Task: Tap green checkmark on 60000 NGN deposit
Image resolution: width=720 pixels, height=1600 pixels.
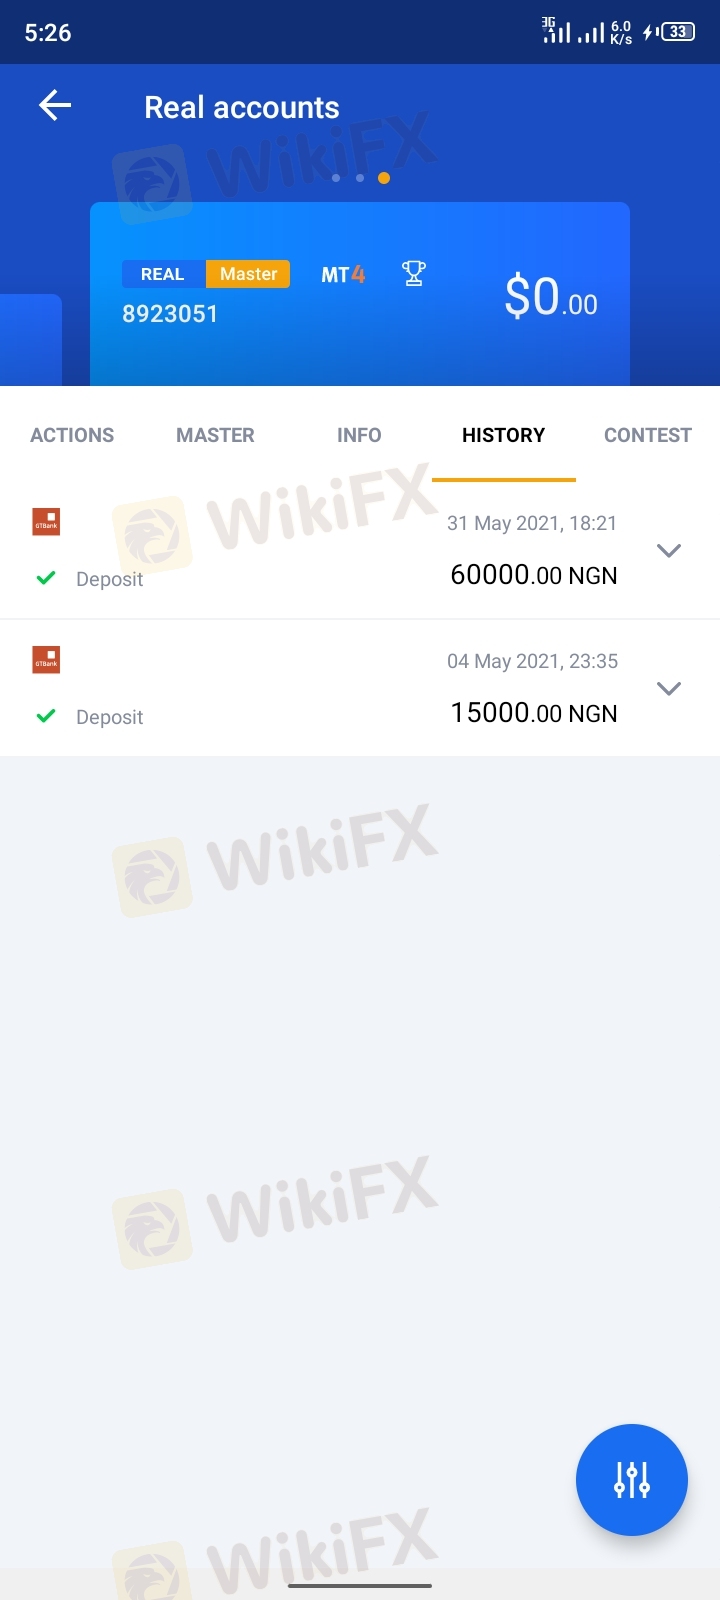Action: [x=45, y=578]
